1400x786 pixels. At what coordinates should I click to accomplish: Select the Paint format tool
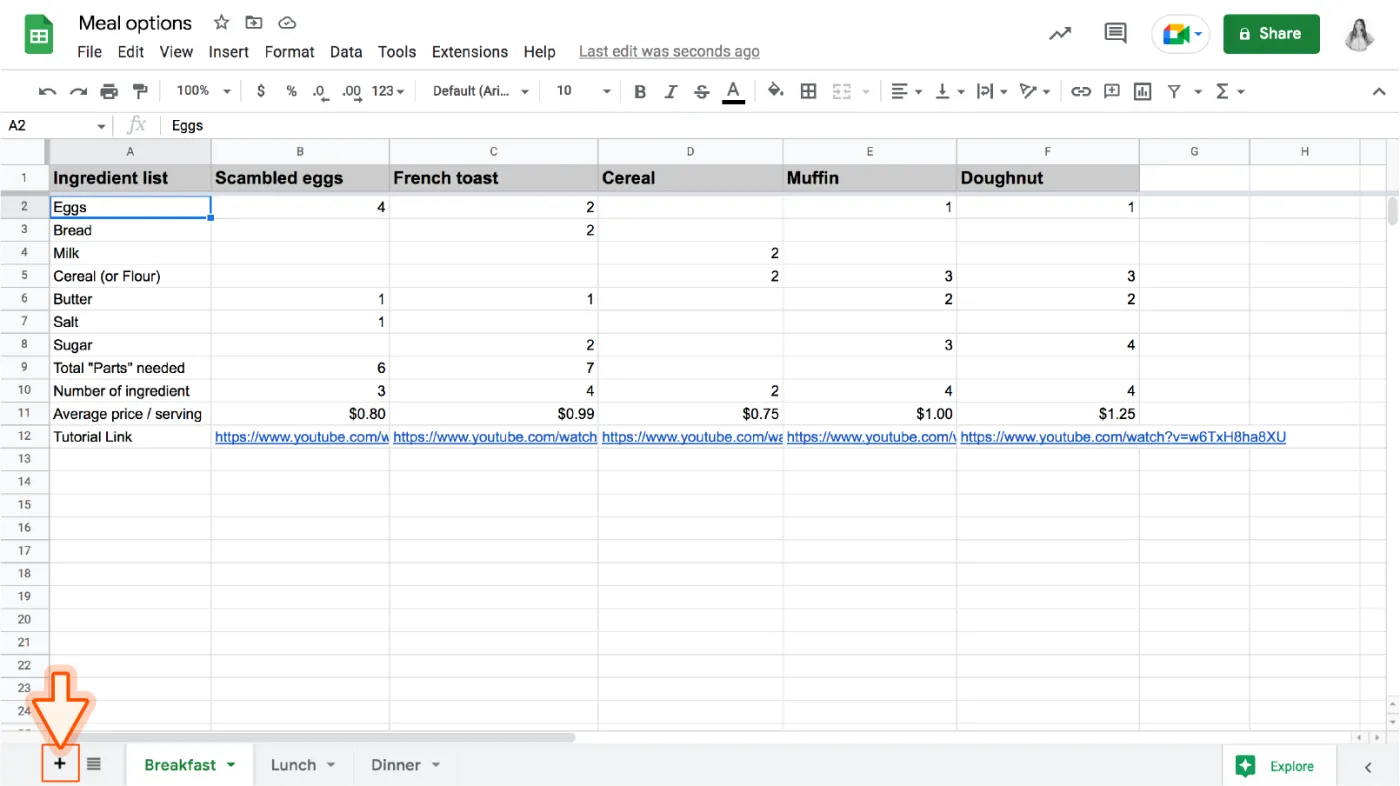(140, 91)
